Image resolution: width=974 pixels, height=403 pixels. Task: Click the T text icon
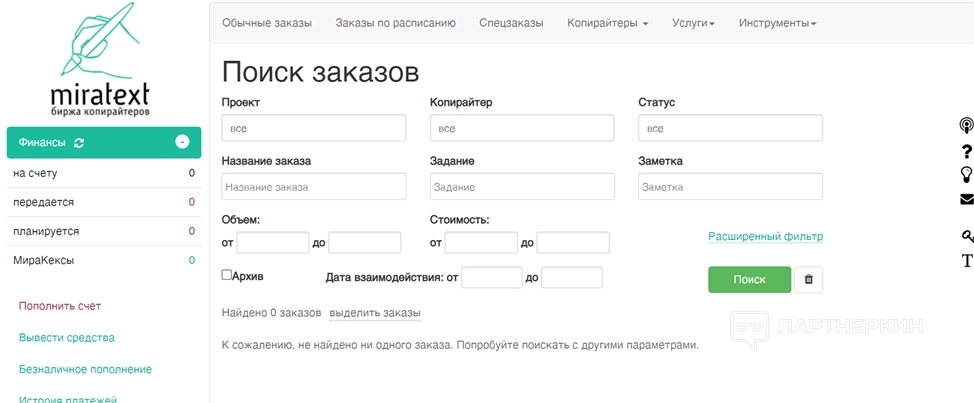click(x=967, y=261)
